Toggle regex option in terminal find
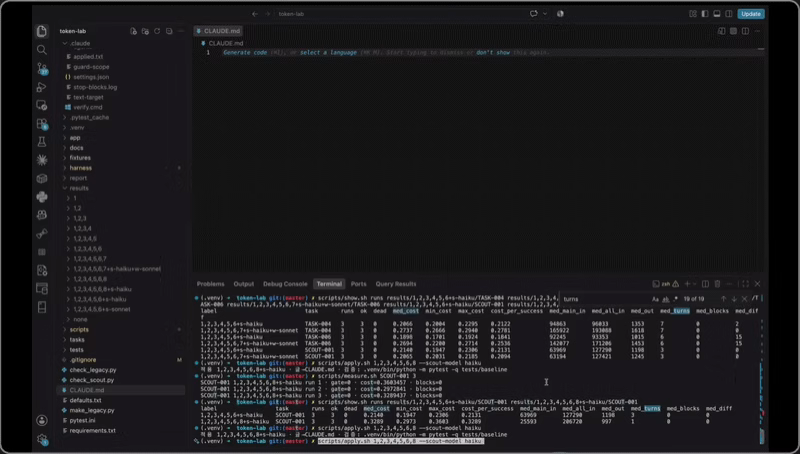The image size is (800, 454). coord(676,299)
